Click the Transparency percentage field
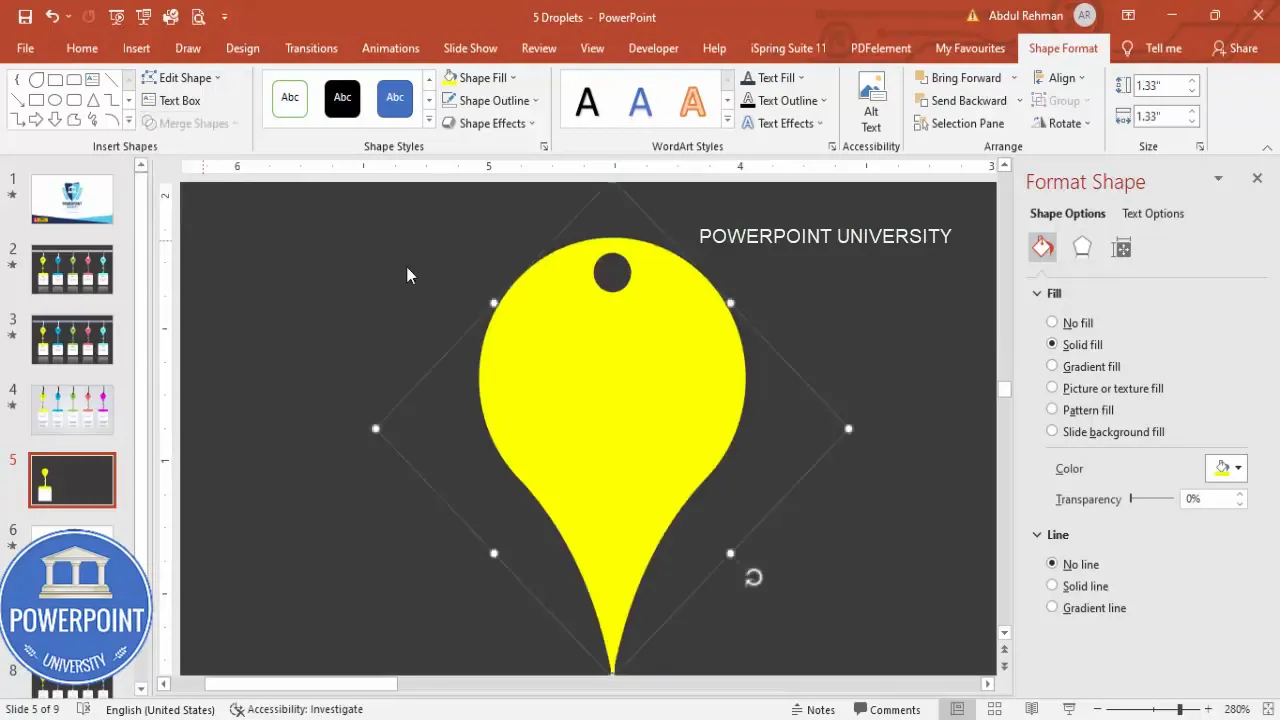The image size is (1280, 720). coord(1208,498)
